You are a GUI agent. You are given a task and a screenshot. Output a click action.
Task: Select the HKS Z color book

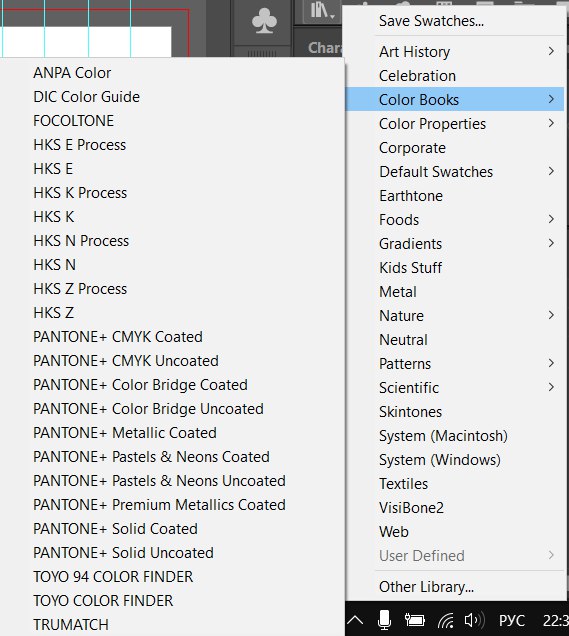pyautogui.click(x=172, y=313)
